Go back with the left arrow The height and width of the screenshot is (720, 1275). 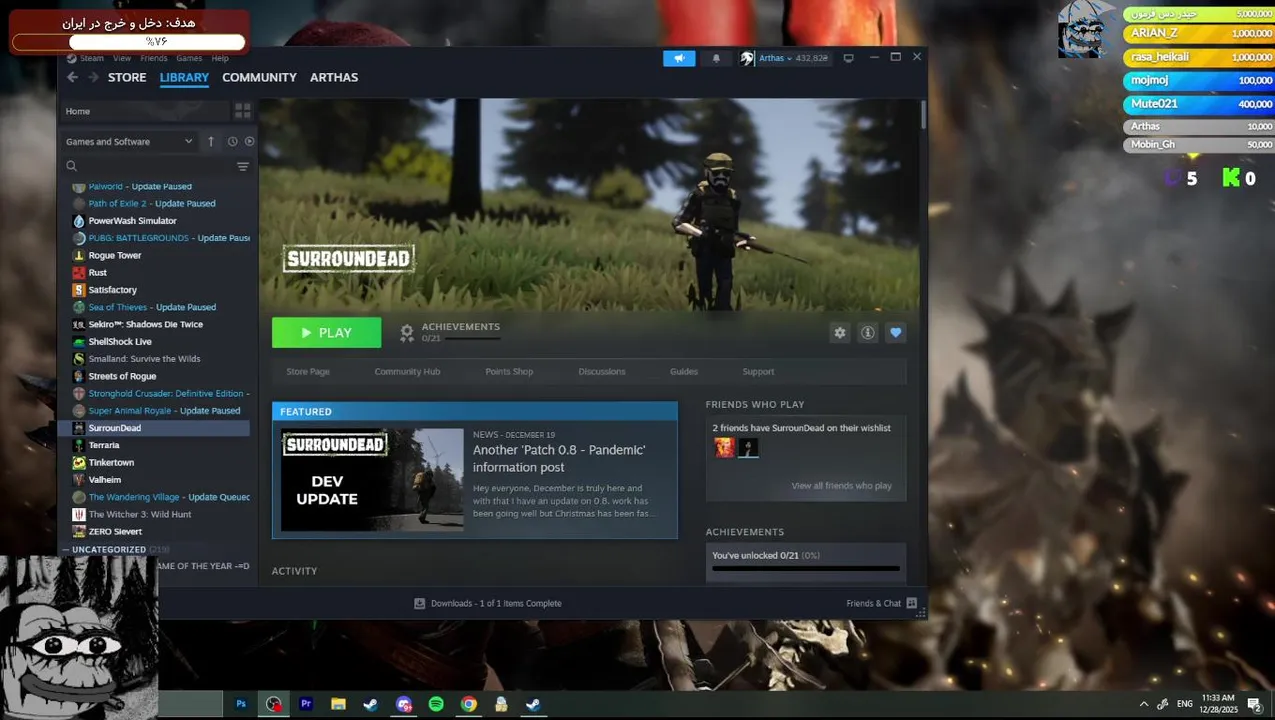point(72,77)
